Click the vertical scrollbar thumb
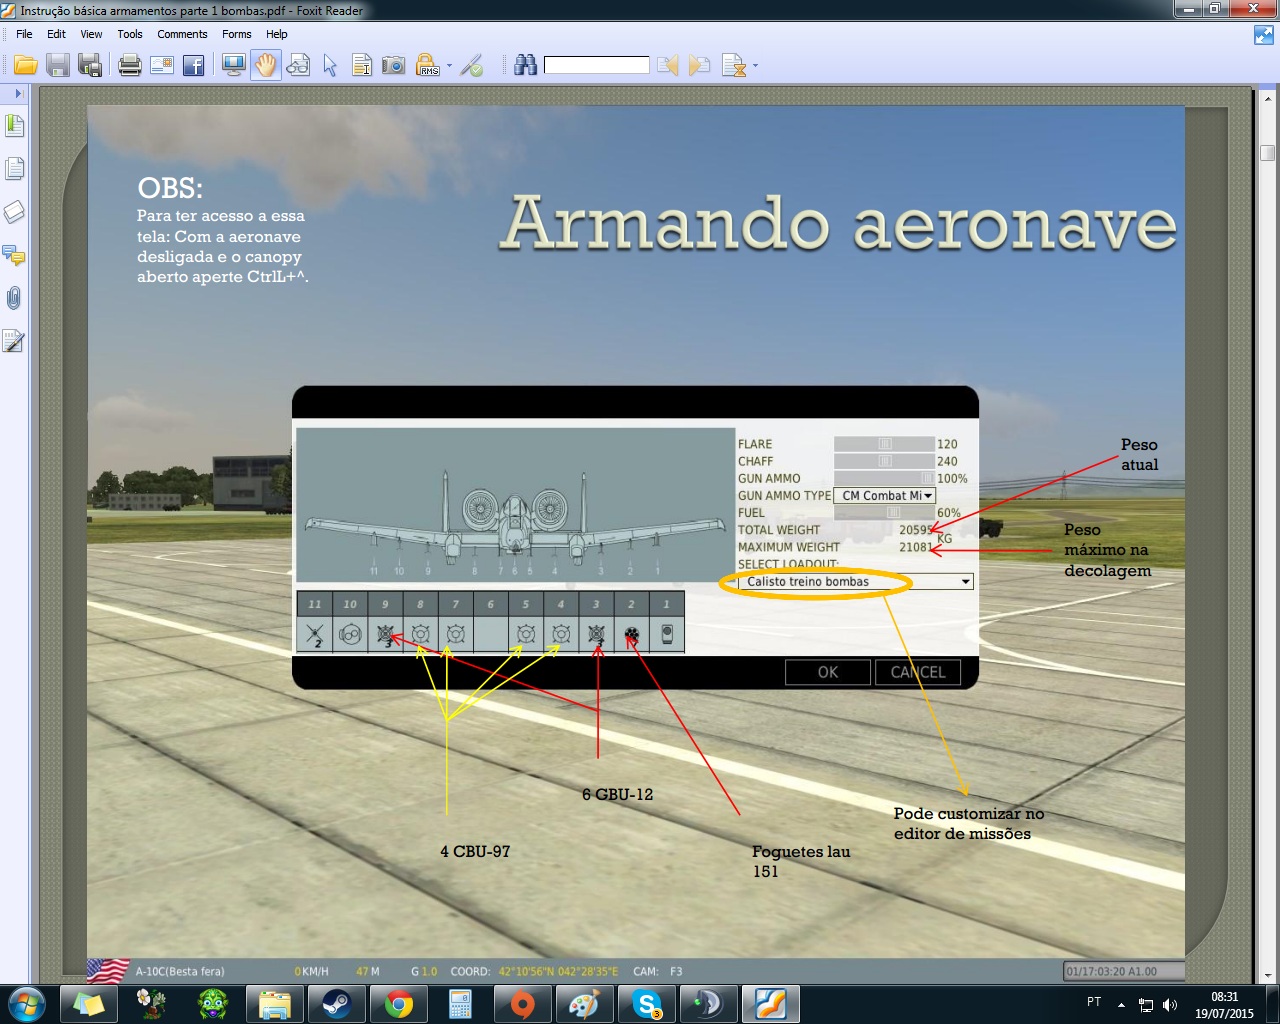This screenshot has height=1024, width=1280. [x=1267, y=153]
